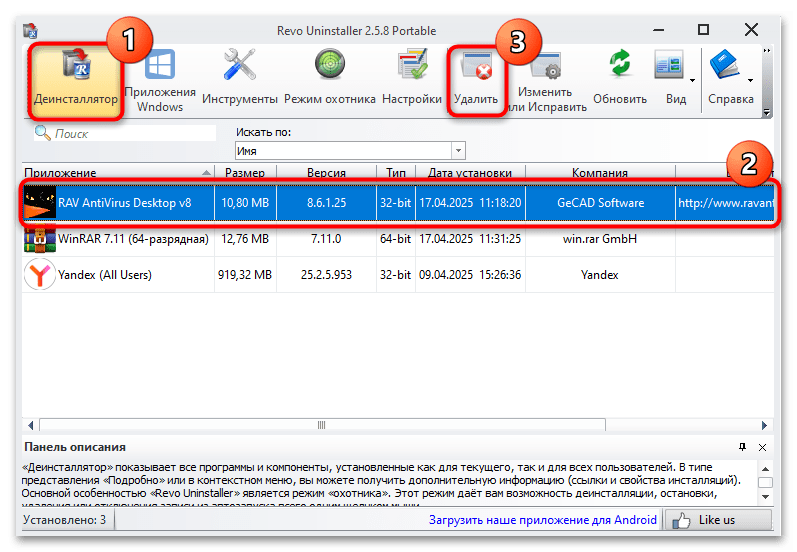Select RAV AntiVirus Desktop v8 row
The width and height of the screenshot is (797, 552).
pyautogui.click(x=398, y=202)
